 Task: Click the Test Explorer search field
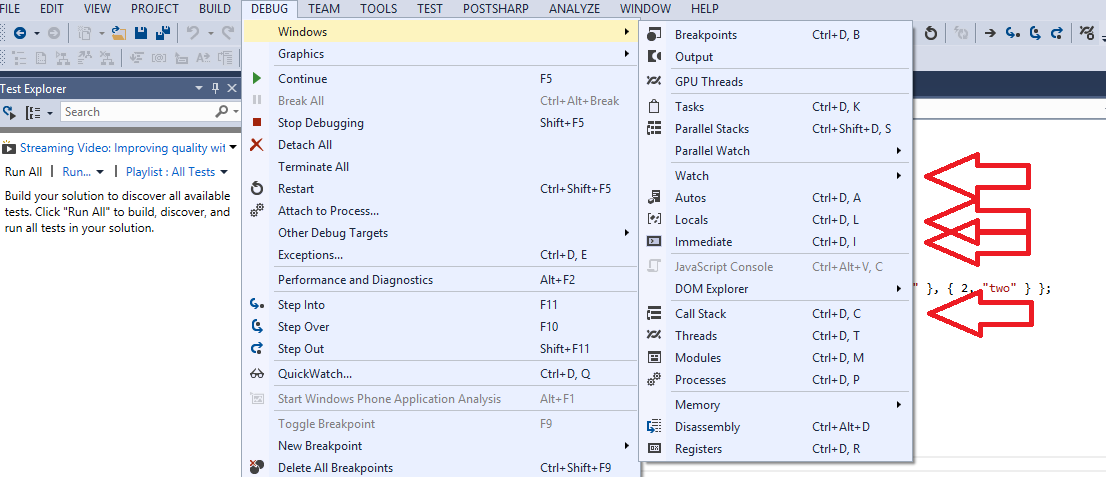tap(136, 112)
